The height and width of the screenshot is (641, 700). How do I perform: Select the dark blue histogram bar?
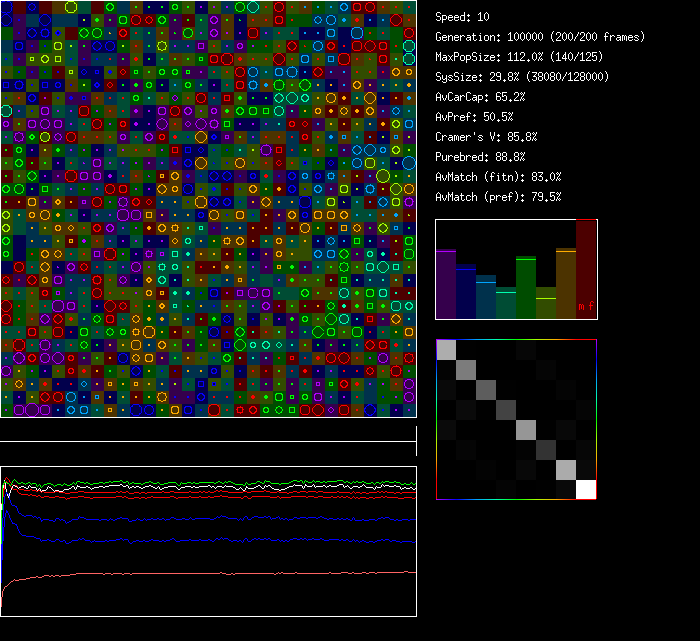click(466, 292)
